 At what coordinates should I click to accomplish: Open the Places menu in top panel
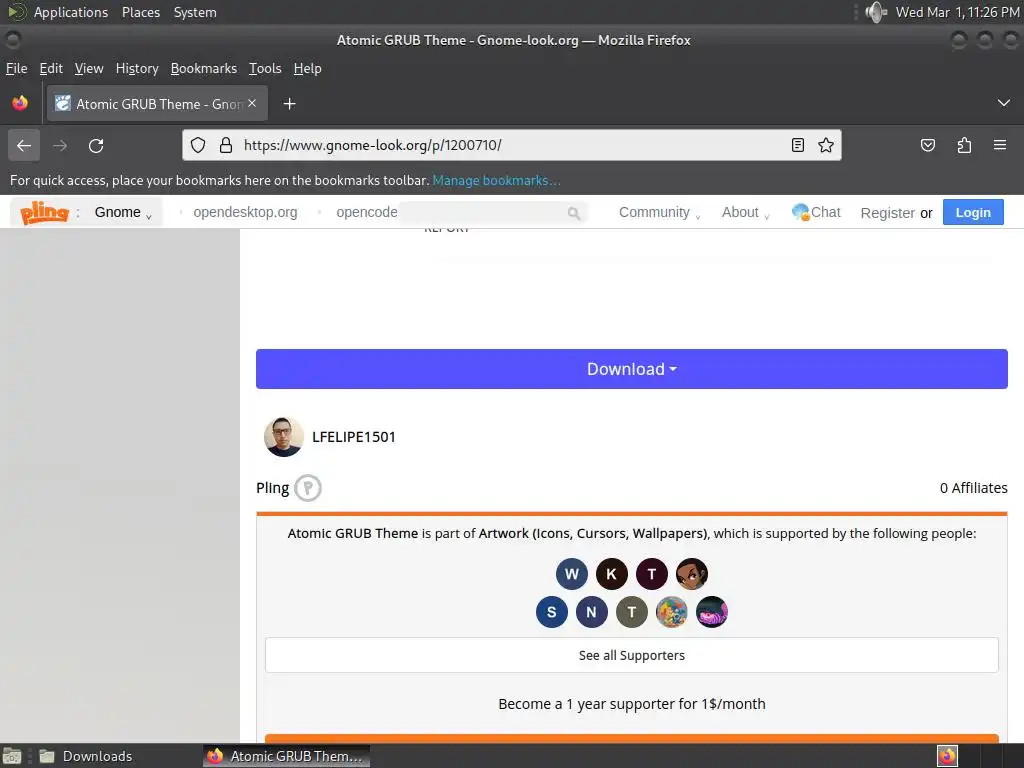pyautogui.click(x=140, y=12)
